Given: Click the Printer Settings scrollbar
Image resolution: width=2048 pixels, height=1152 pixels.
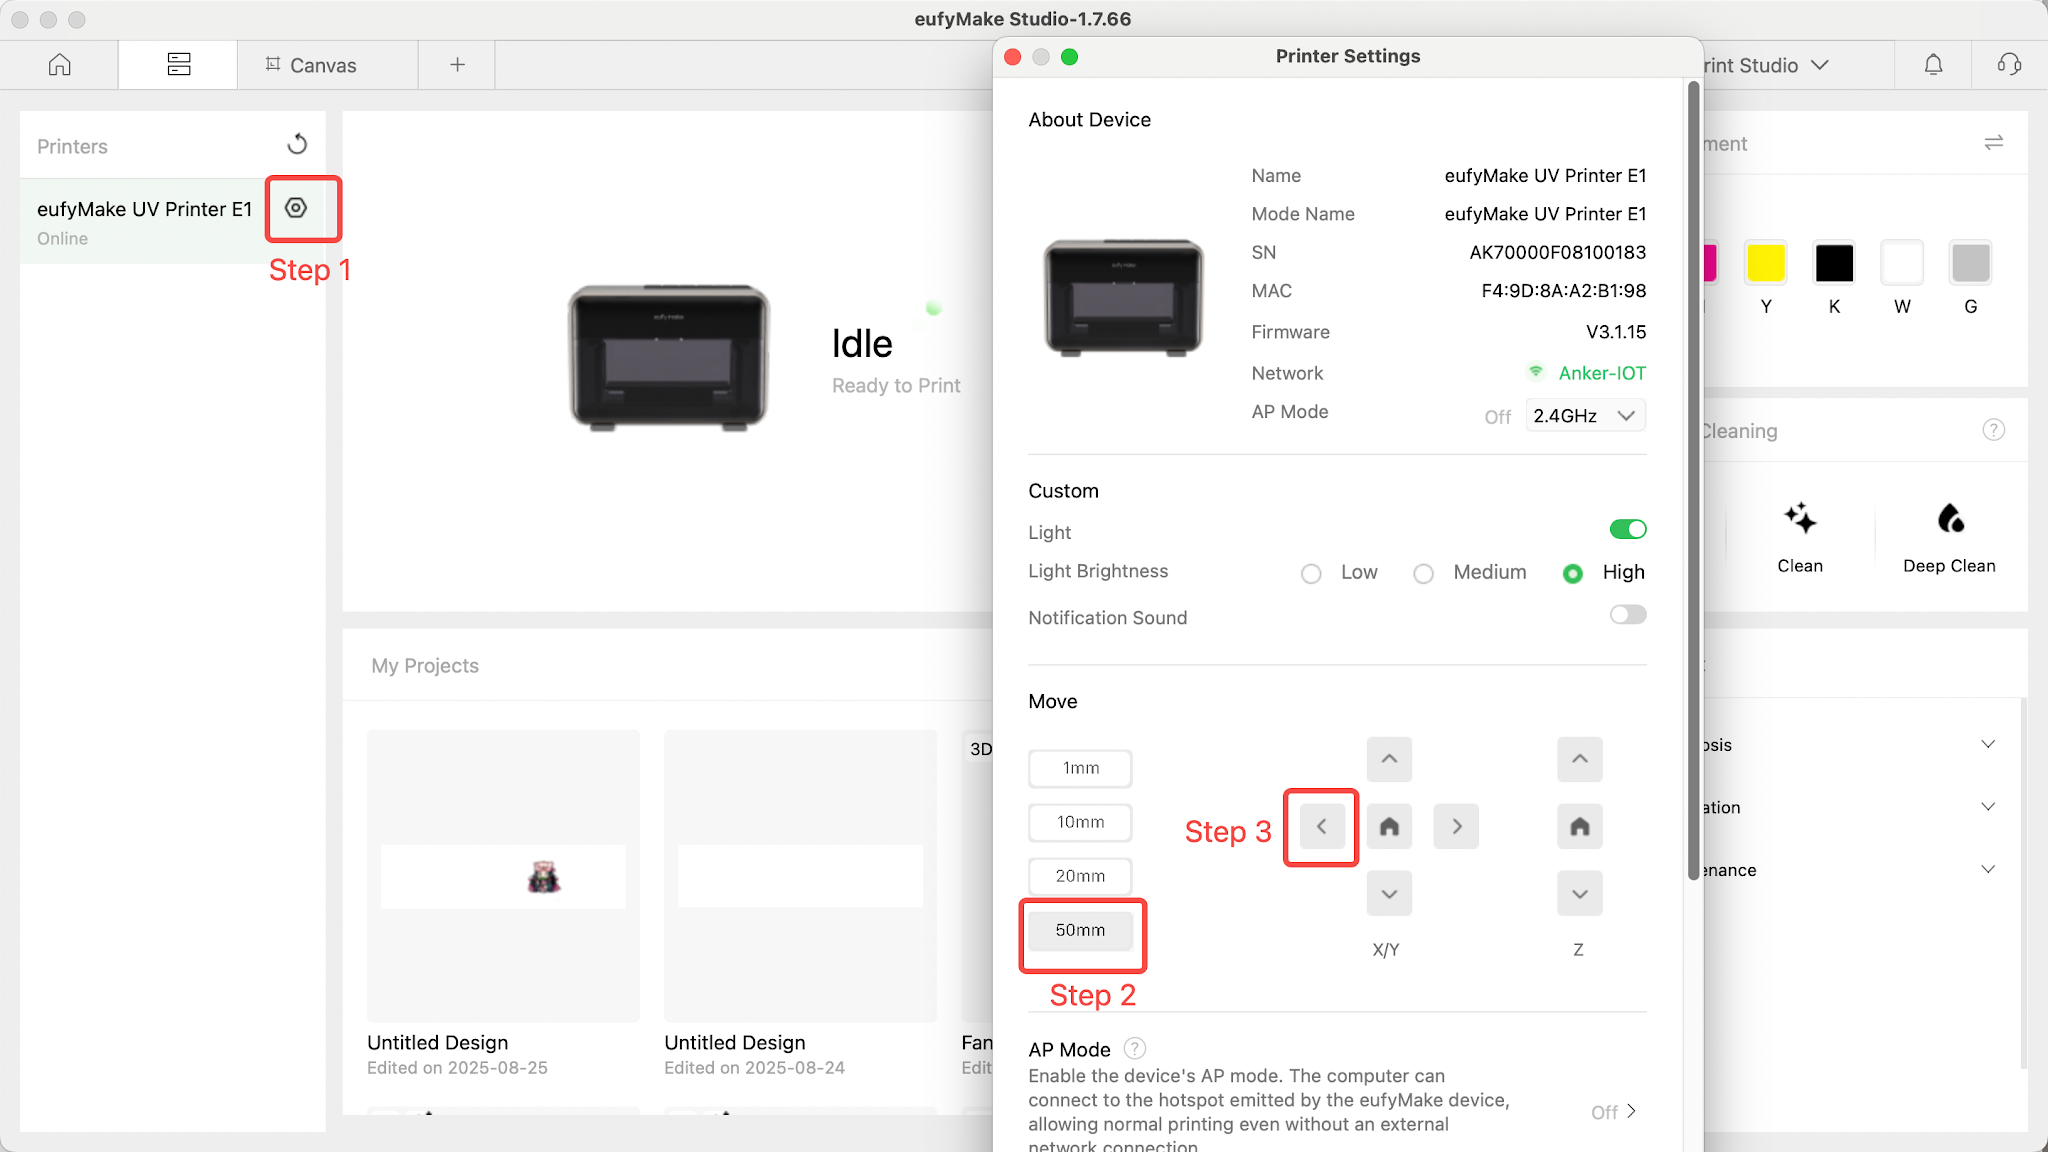Looking at the screenshot, I should [x=1693, y=480].
